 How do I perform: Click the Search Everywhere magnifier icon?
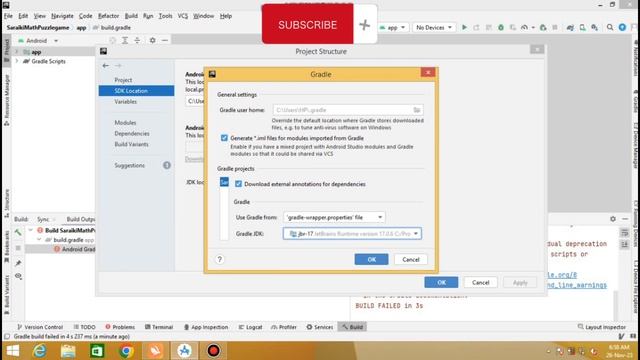(x=610, y=27)
